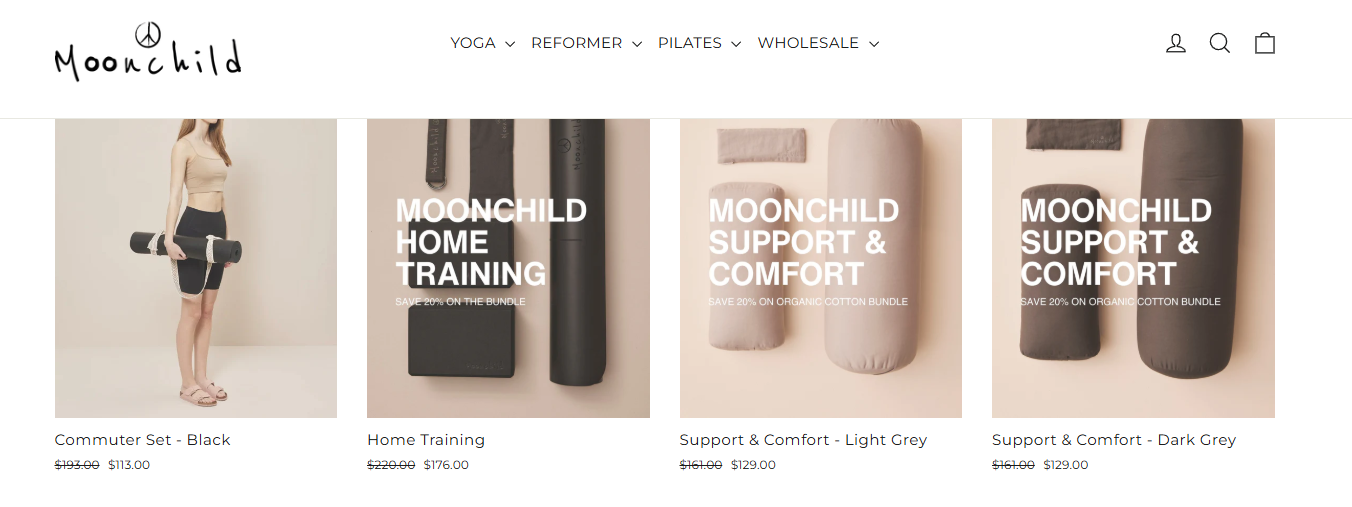The width and height of the screenshot is (1352, 507).
Task: Open Support & Comfort - Dark Grey link
Action: coord(1114,440)
